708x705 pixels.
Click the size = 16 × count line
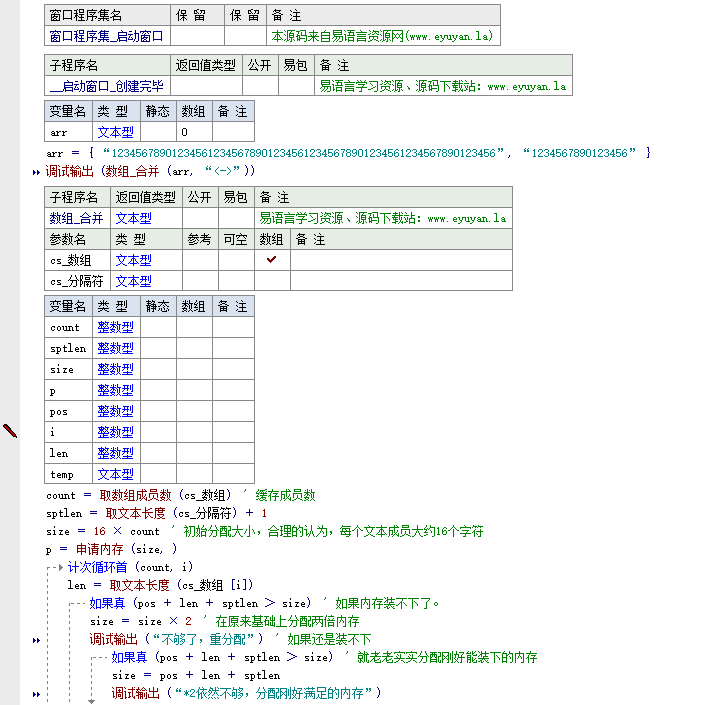(265, 531)
